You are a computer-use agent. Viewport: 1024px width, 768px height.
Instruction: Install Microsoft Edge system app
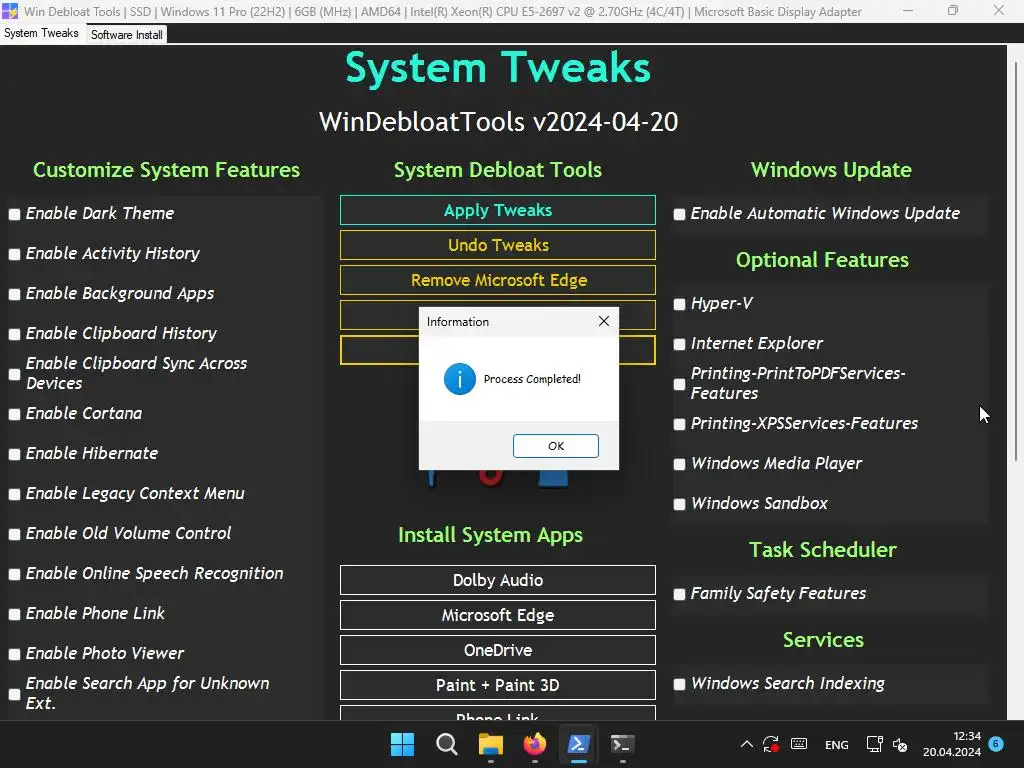[498, 615]
